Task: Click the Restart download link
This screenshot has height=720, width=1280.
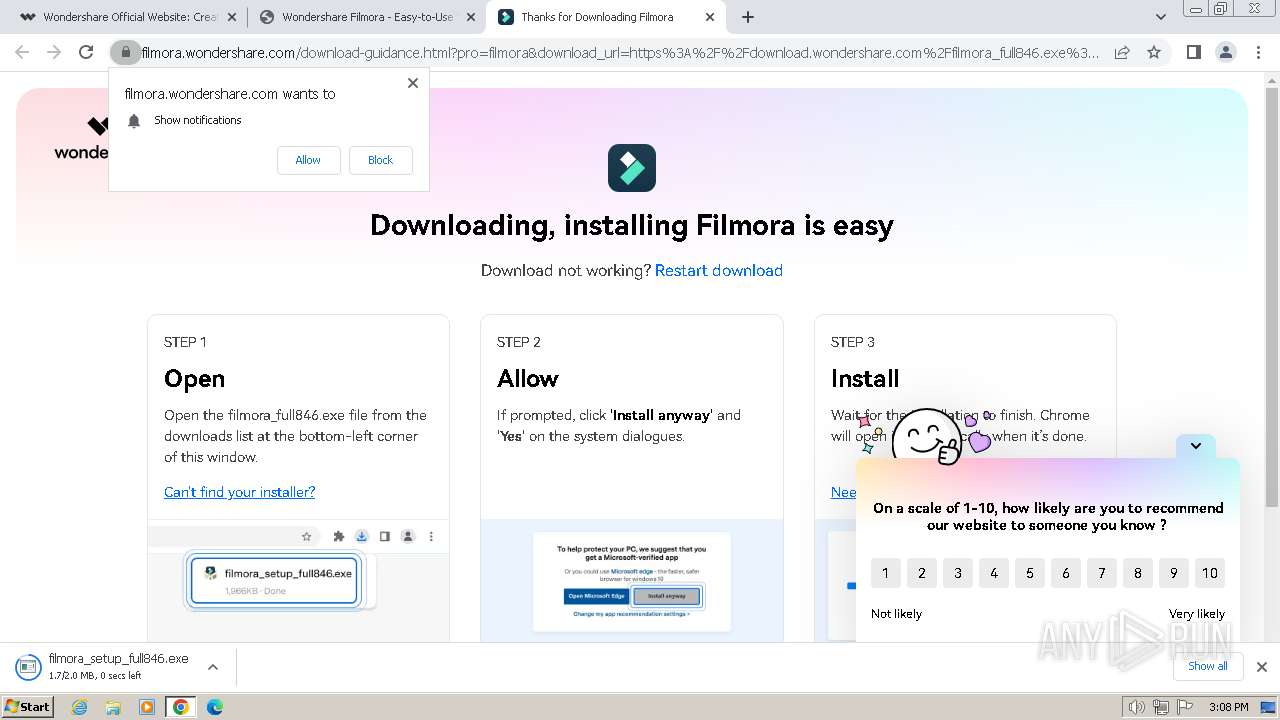Action: 718,270
